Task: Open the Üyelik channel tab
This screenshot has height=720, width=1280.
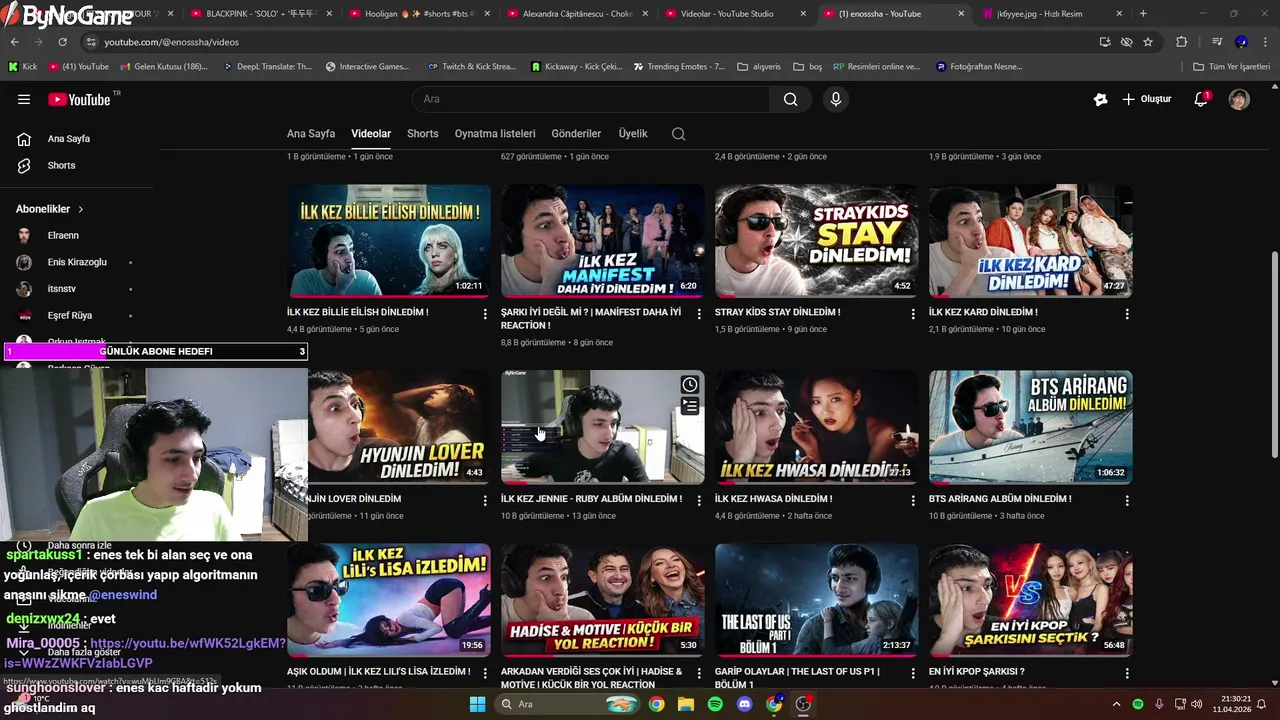Action: coord(633,134)
